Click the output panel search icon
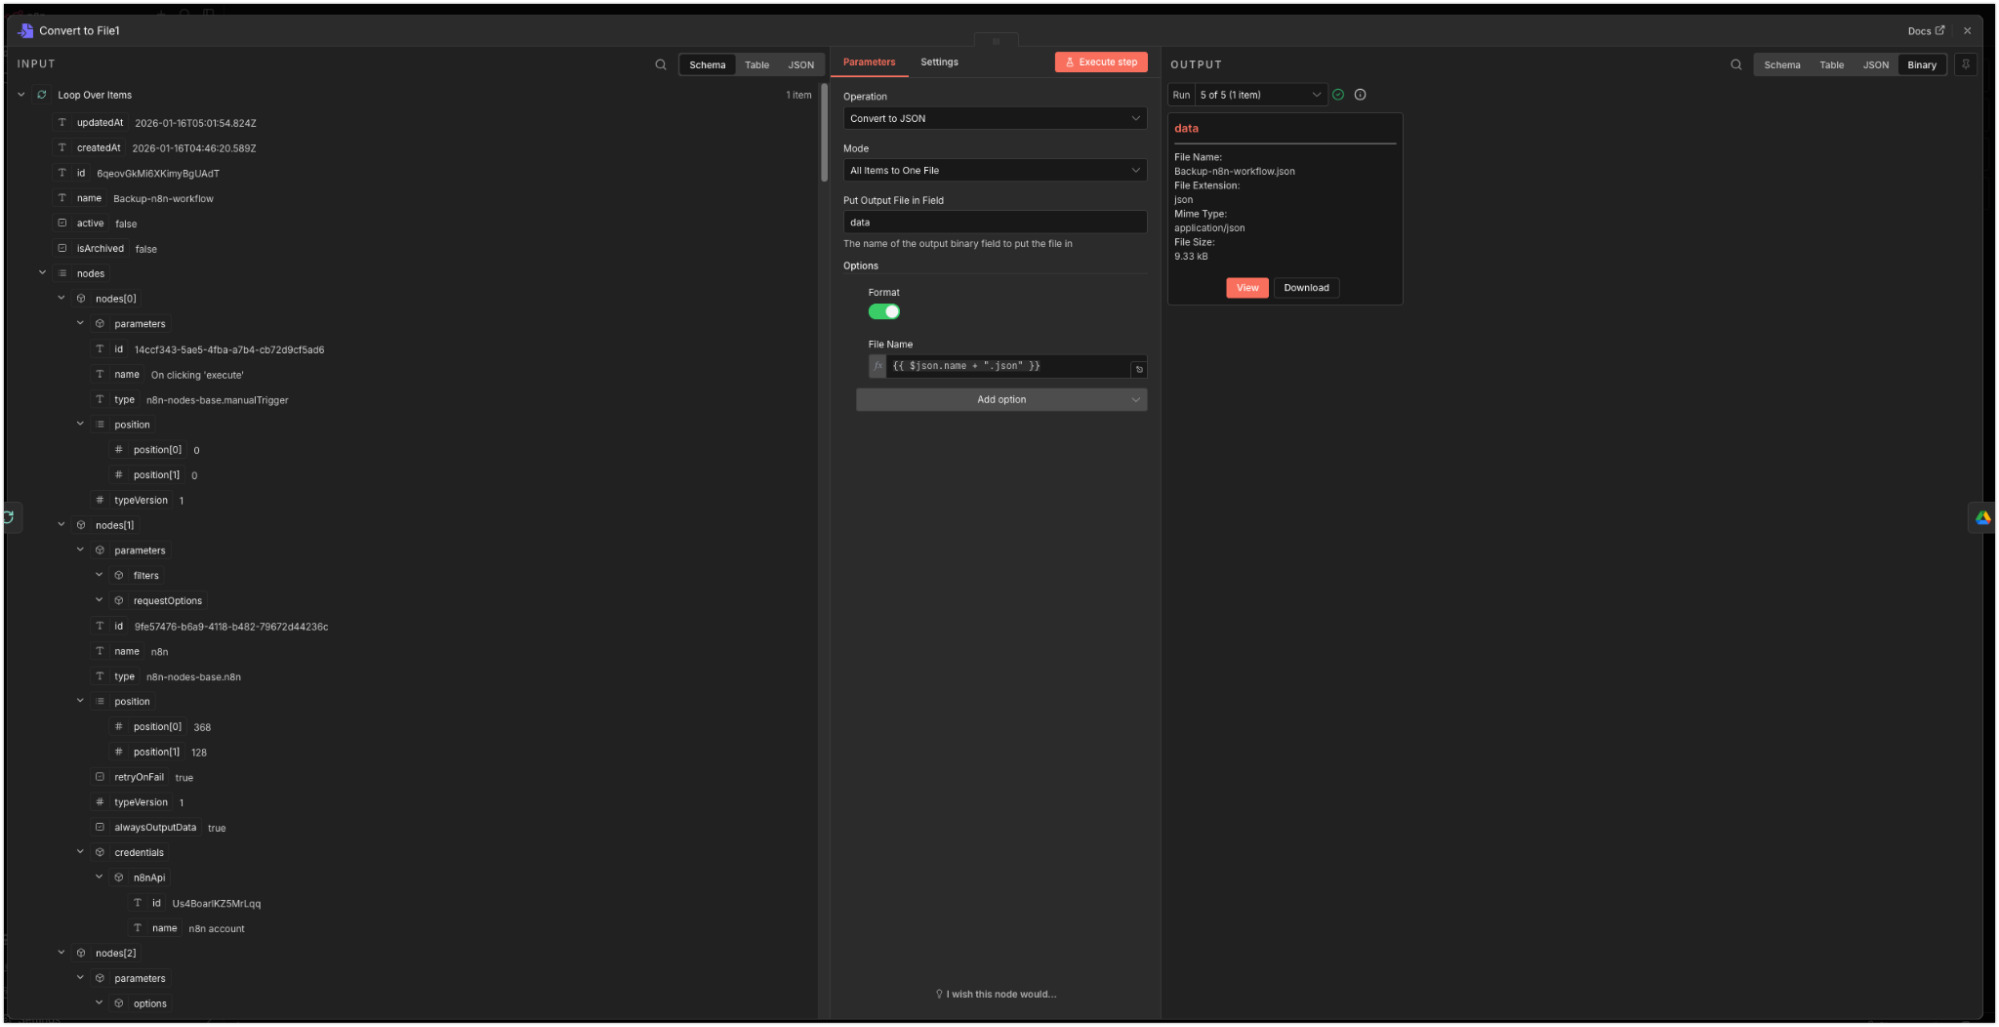This screenshot has height=1027, width=1999. pyautogui.click(x=1736, y=65)
